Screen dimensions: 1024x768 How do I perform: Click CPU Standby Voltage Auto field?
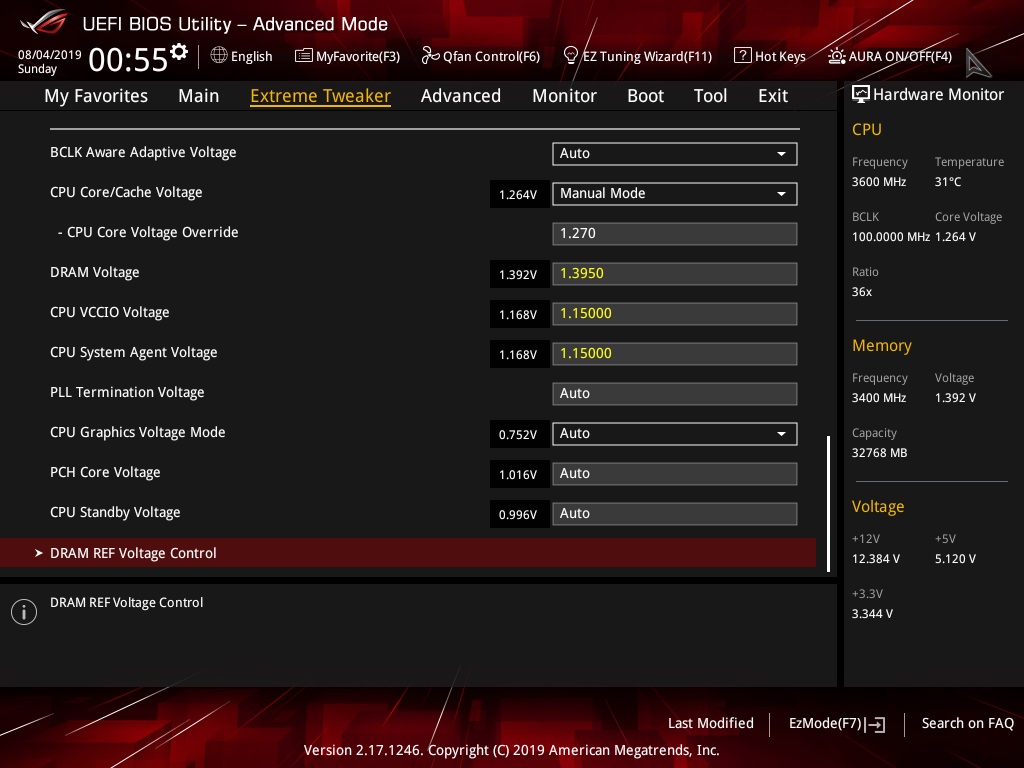(675, 513)
